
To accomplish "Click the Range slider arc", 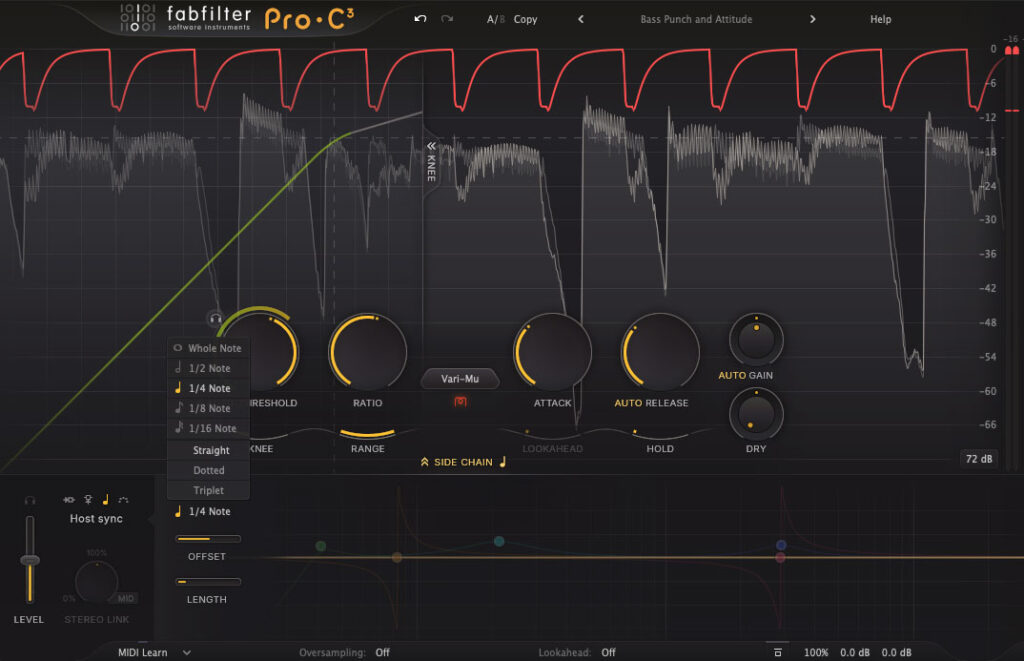I will pyautogui.click(x=368, y=433).
